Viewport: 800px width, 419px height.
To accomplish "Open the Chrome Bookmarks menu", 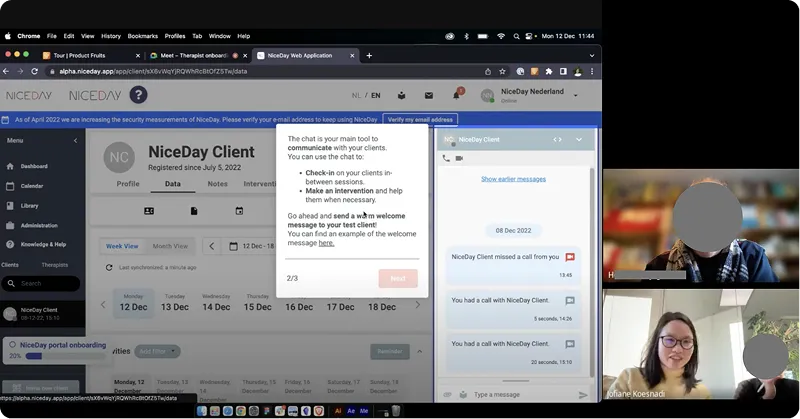I will click(x=142, y=36).
